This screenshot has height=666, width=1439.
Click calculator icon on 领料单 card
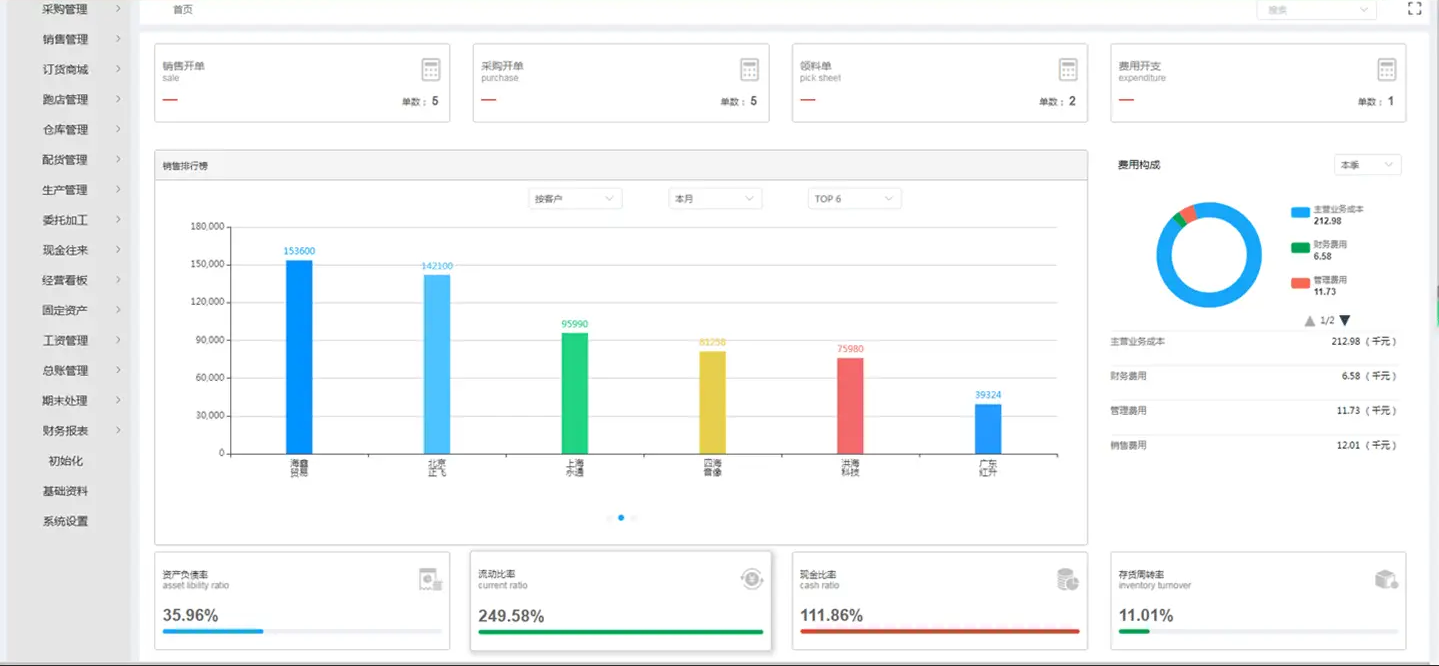pyautogui.click(x=1068, y=69)
